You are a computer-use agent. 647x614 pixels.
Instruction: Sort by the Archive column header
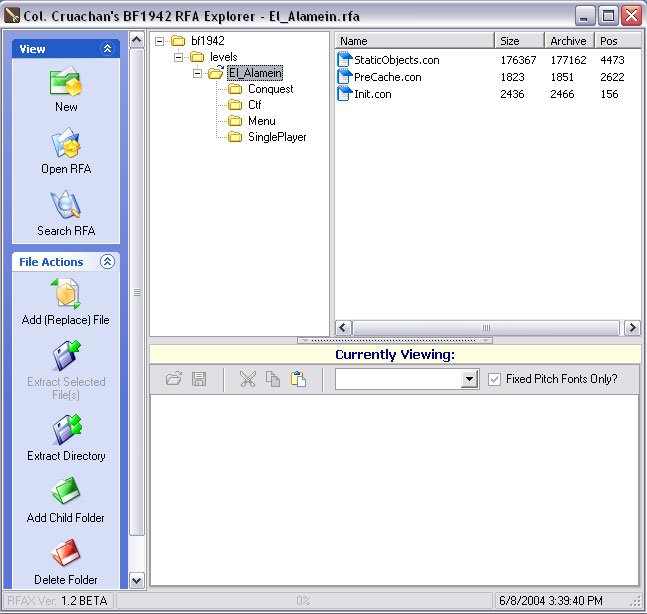(569, 41)
